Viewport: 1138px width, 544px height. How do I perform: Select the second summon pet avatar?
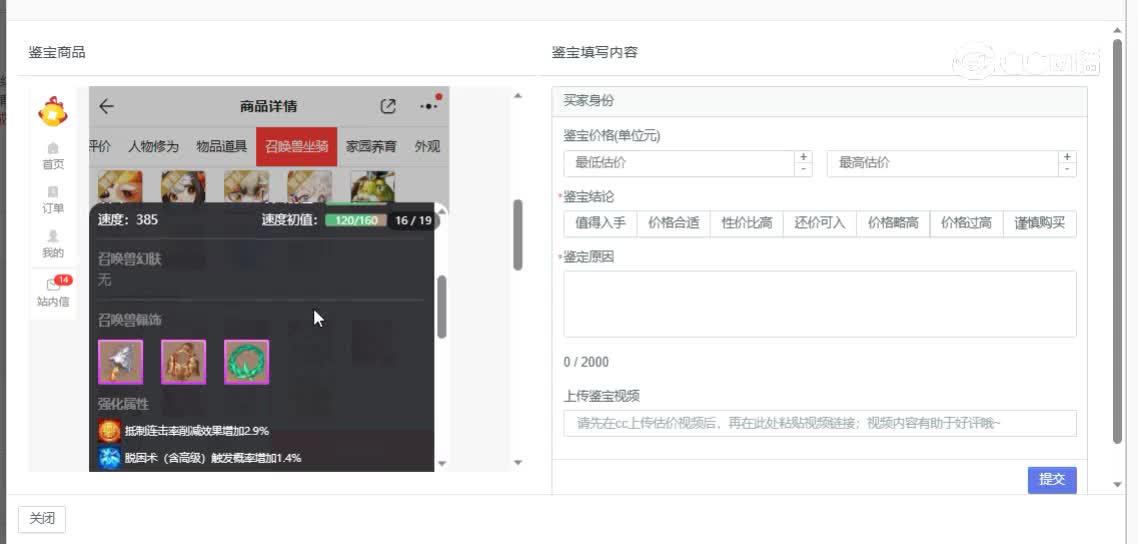183,186
